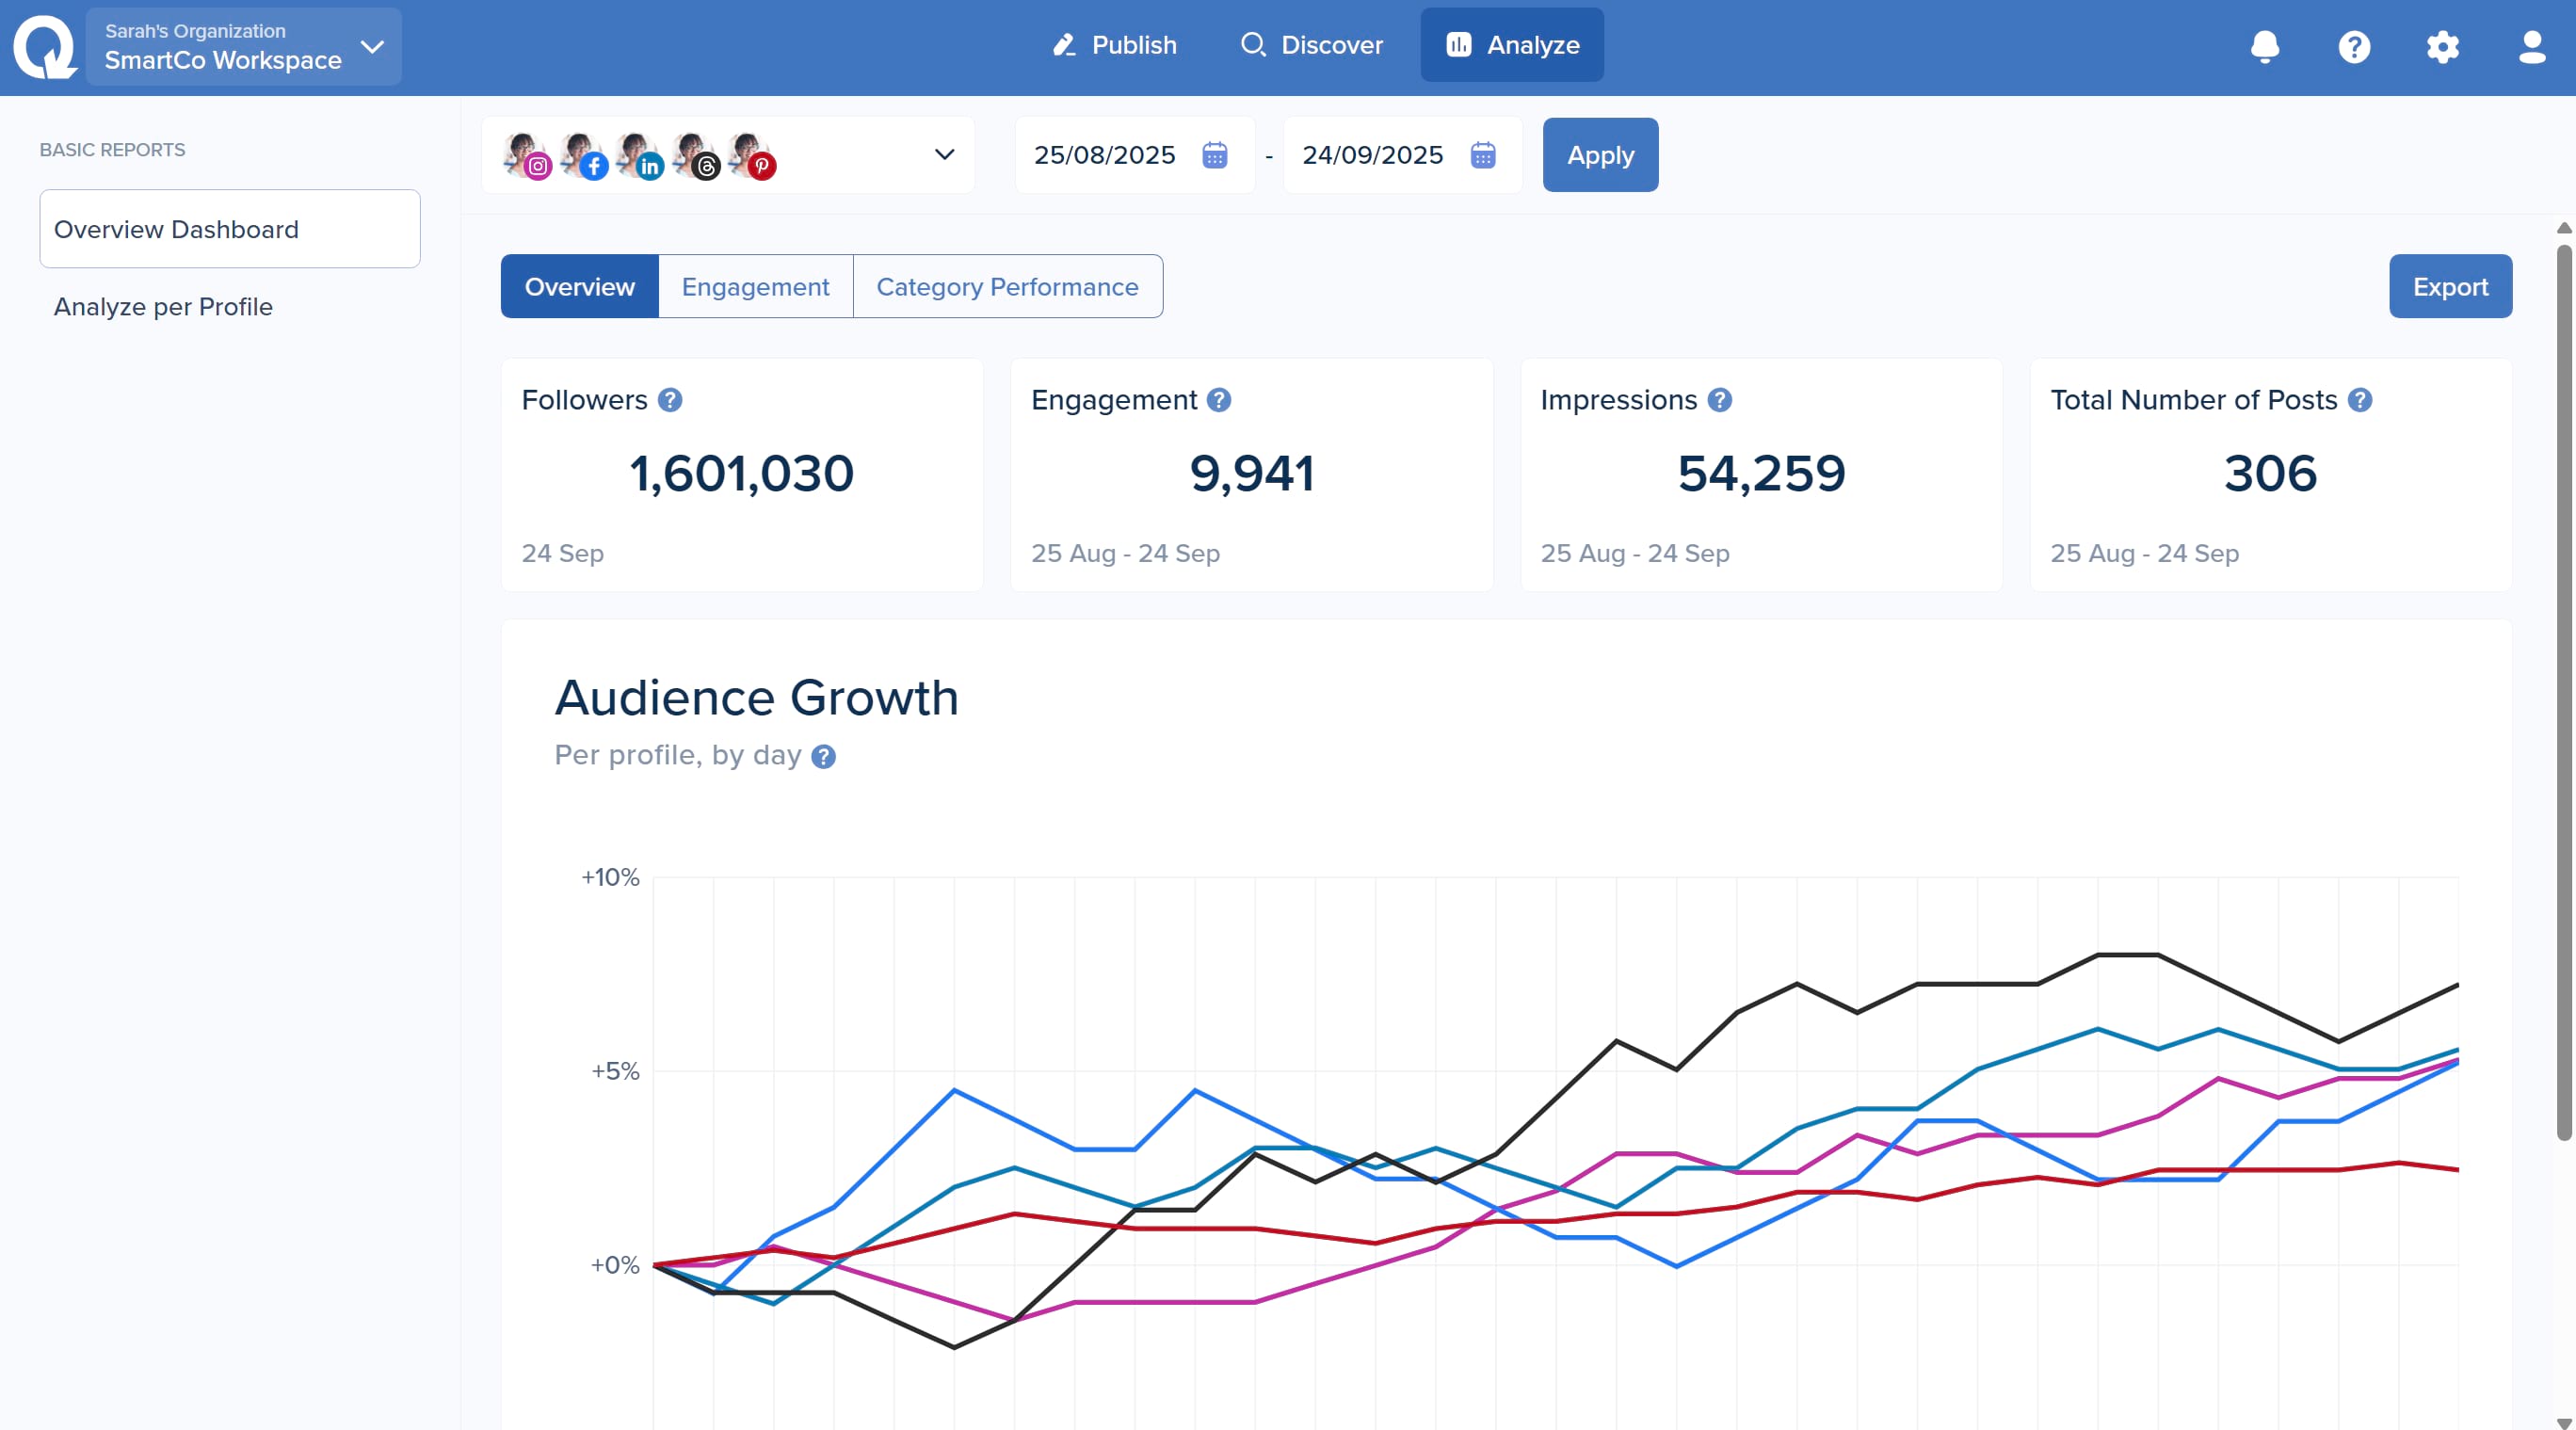Image resolution: width=2576 pixels, height=1430 pixels.
Task: Click the Audience Growth subtitle help icon
Action: (x=823, y=756)
